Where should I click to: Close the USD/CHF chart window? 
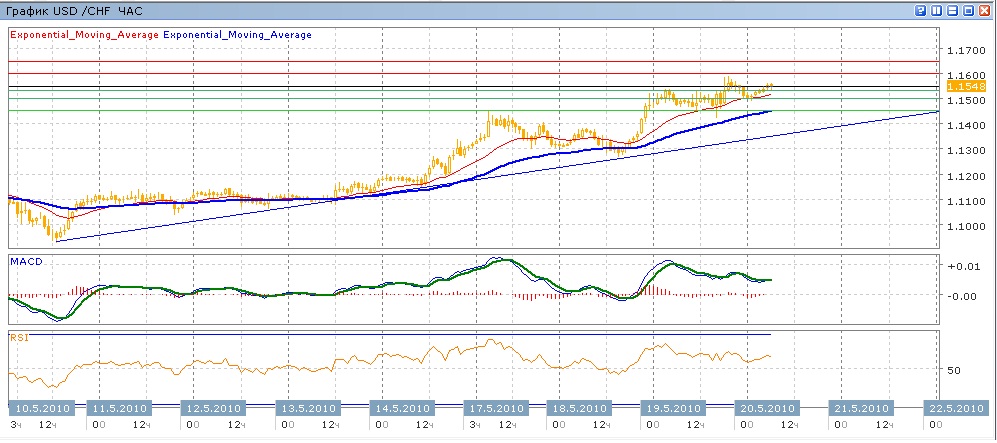click(x=985, y=10)
